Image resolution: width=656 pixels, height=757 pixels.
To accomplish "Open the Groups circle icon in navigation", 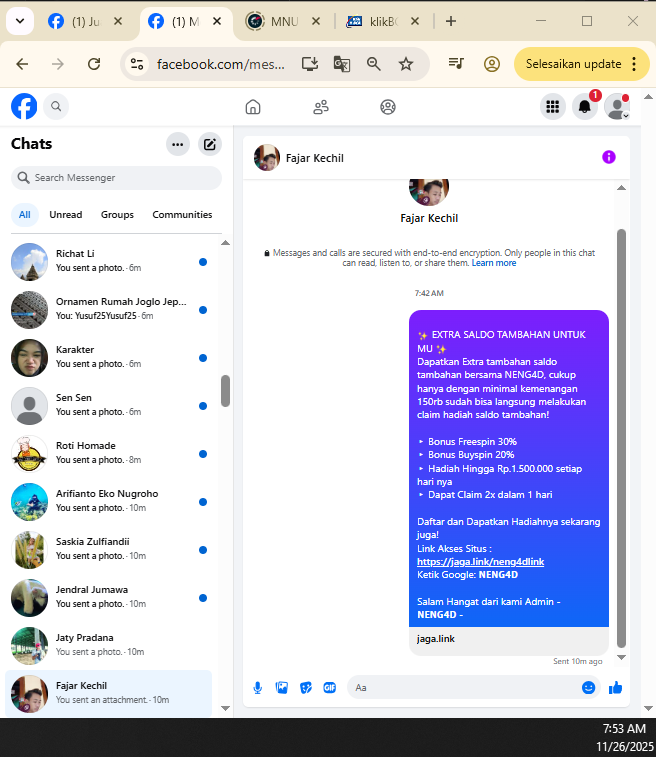I will point(388,107).
